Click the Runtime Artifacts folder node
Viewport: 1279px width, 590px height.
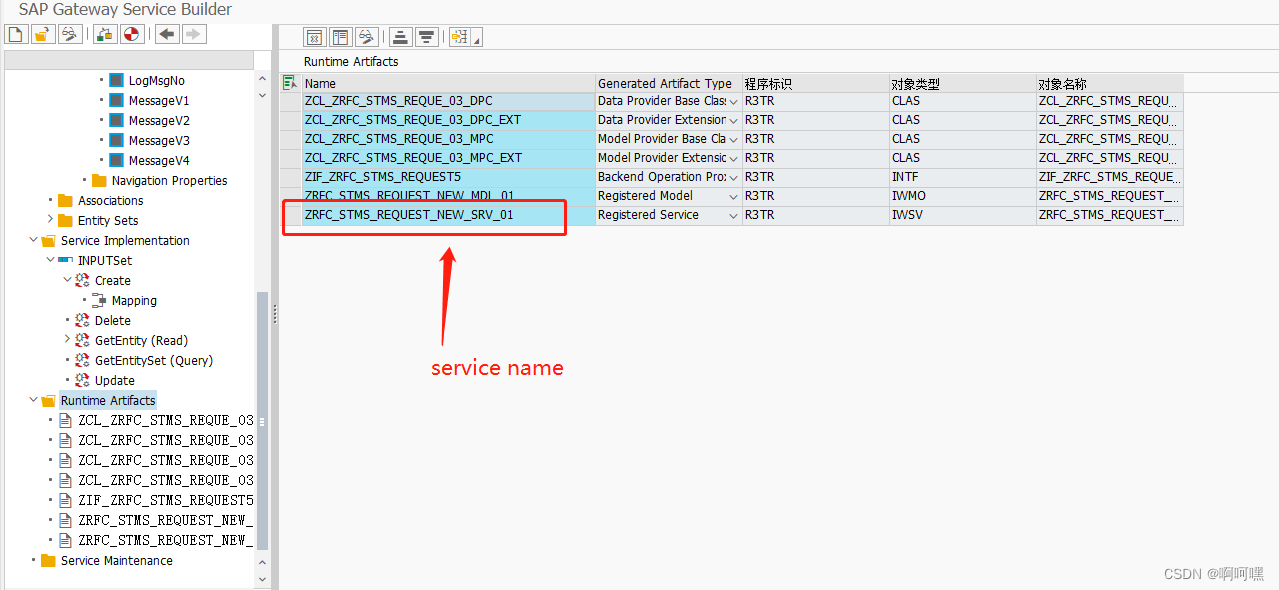(107, 400)
